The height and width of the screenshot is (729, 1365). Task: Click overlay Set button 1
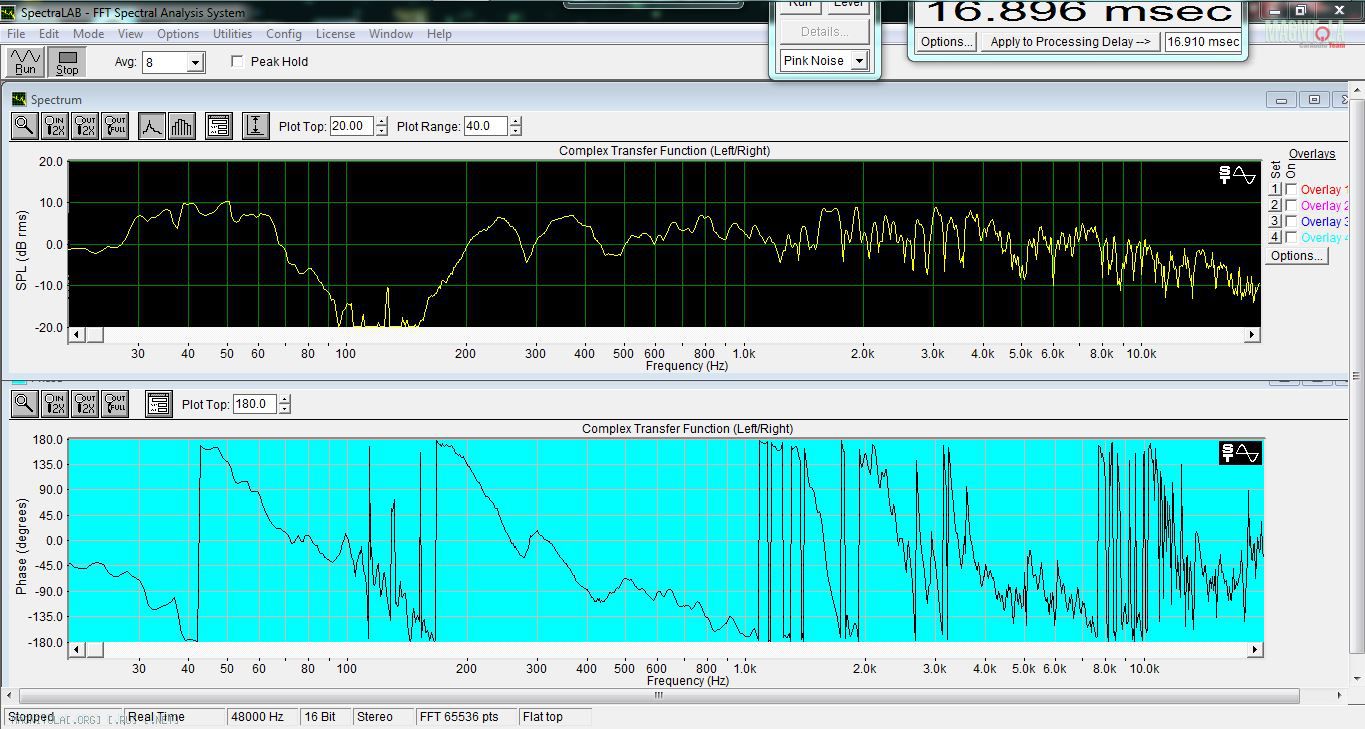point(1275,189)
